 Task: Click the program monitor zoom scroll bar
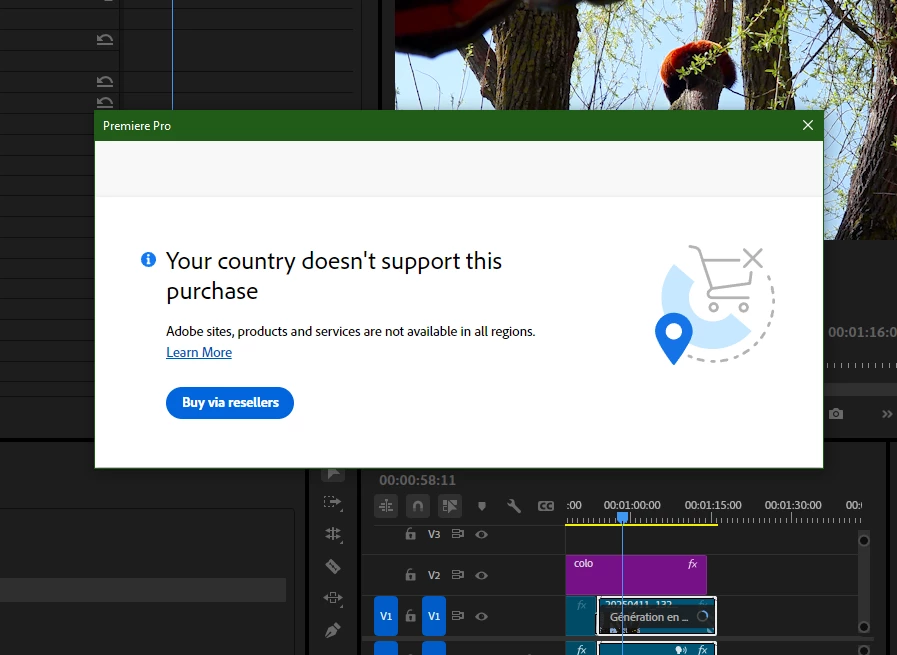[860, 389]
